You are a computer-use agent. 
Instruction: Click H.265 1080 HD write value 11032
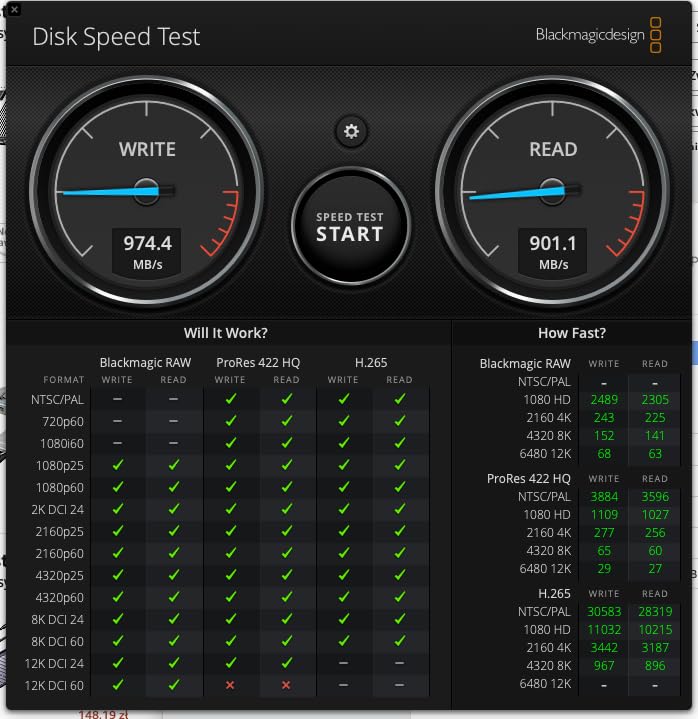(x=604, y=630)
